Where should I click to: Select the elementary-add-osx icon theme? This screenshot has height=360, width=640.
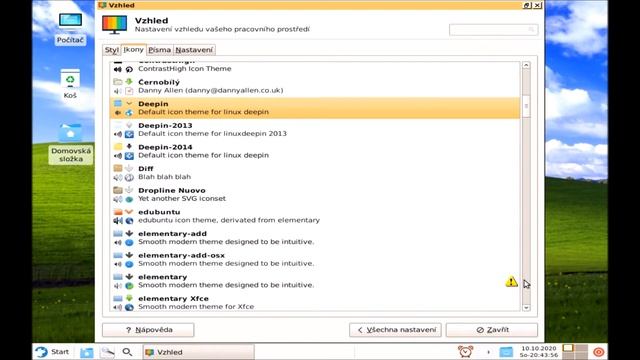pyautogui.click(x=315, y=259)
